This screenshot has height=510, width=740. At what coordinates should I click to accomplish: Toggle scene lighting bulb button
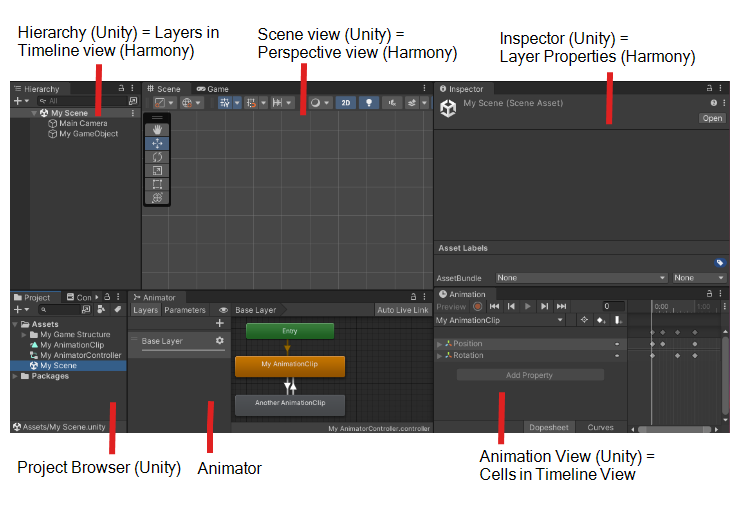pos(369,103)
